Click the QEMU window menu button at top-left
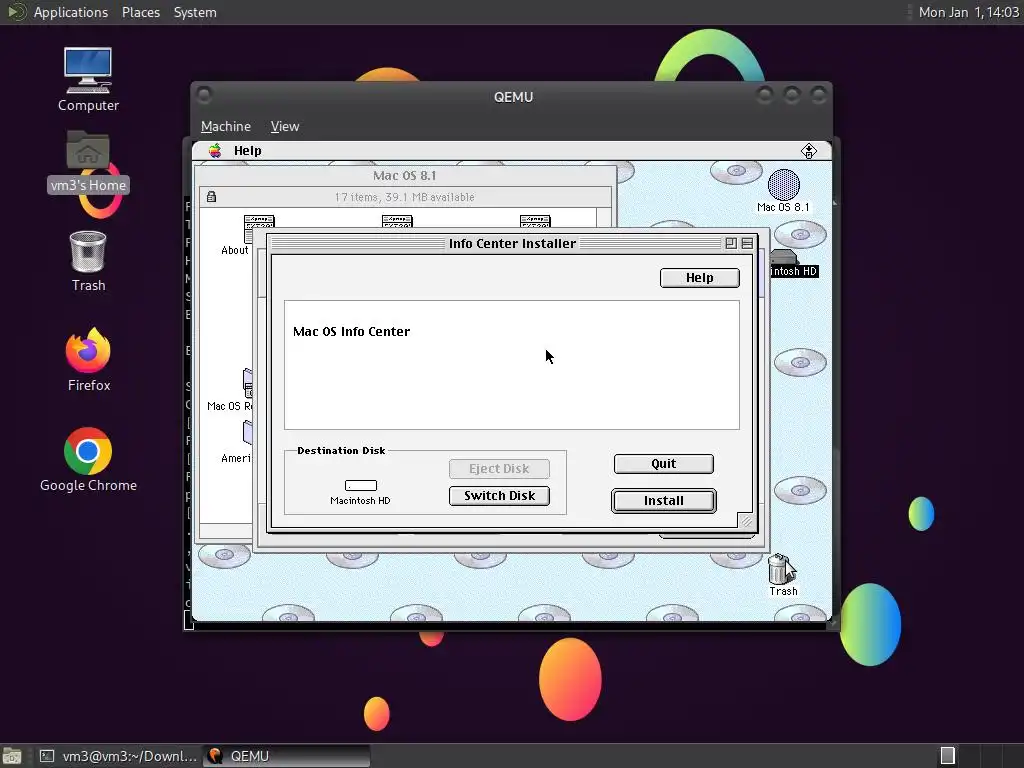Image resolution: width=1024 pixels, height=768 pixels. pyautogui.click(x=204, y=95)
